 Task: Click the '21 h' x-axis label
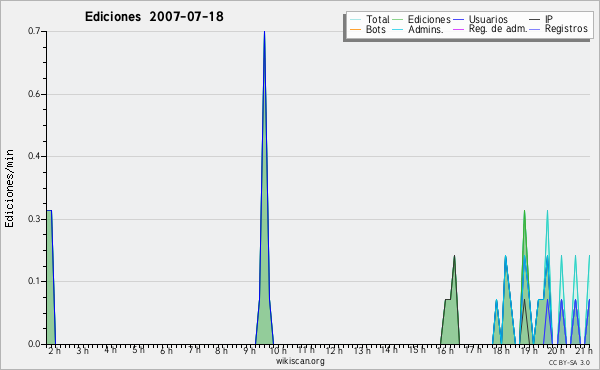[x=584, y=350]
